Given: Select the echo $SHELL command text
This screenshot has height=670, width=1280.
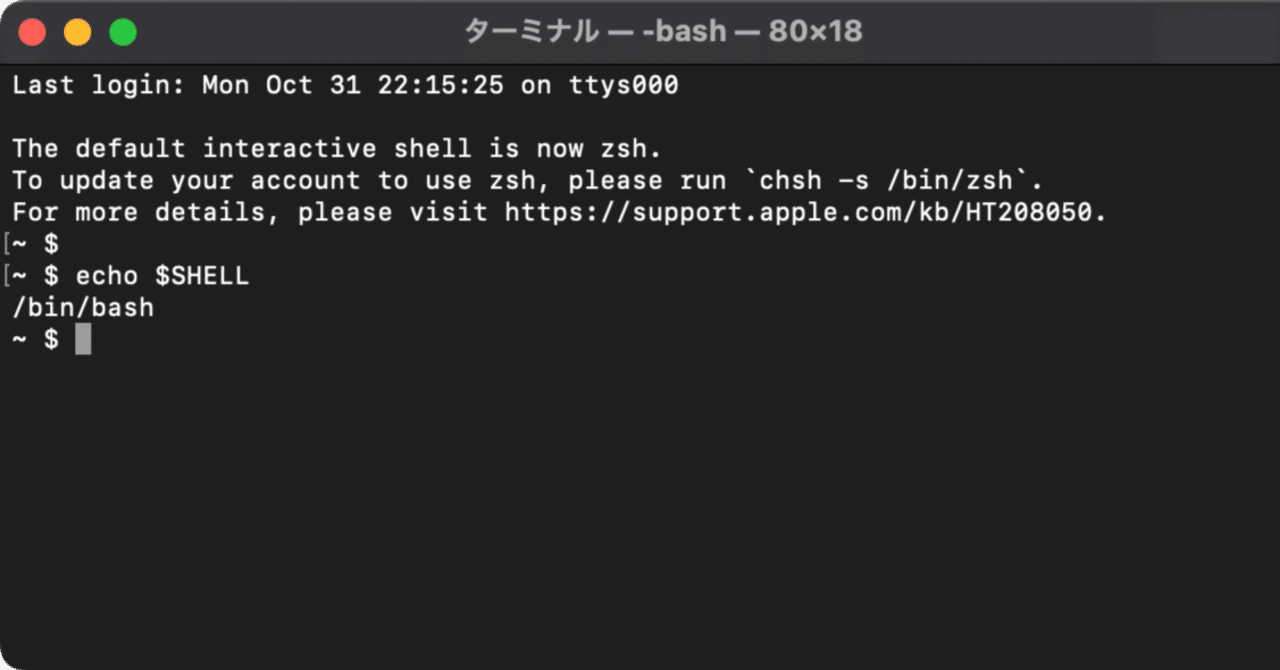Looking at the screenshot, I should pos(160,276).
